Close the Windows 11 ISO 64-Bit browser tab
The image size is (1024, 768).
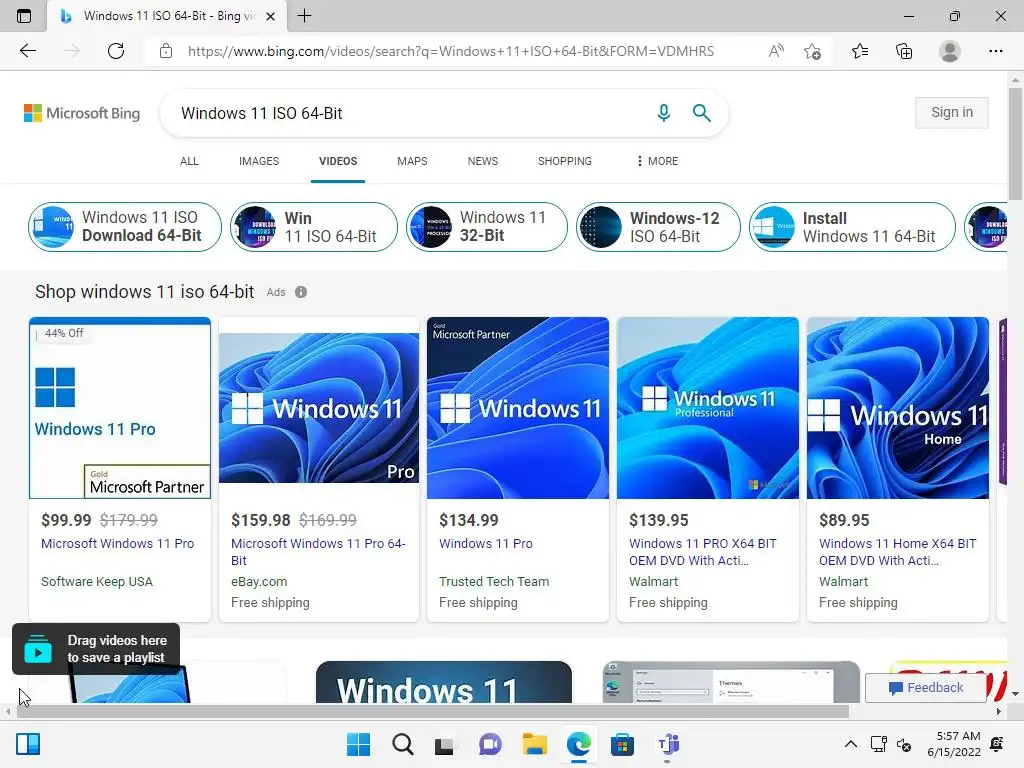coord(270,16)
